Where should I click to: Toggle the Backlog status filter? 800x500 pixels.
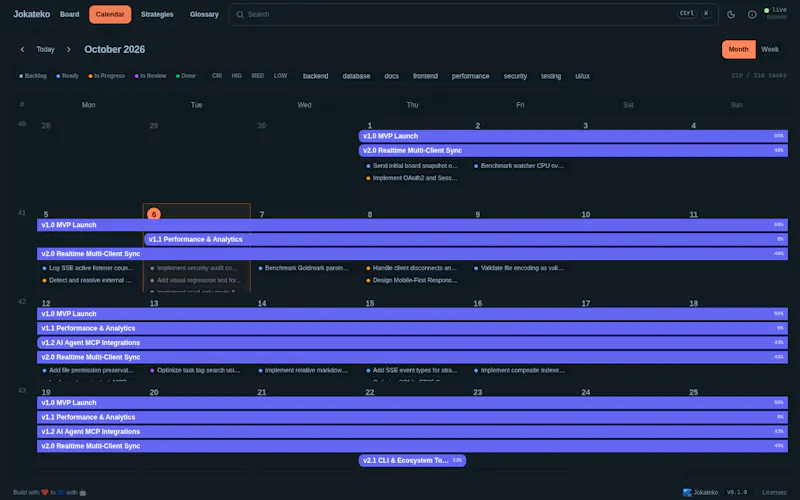[33, 76]
